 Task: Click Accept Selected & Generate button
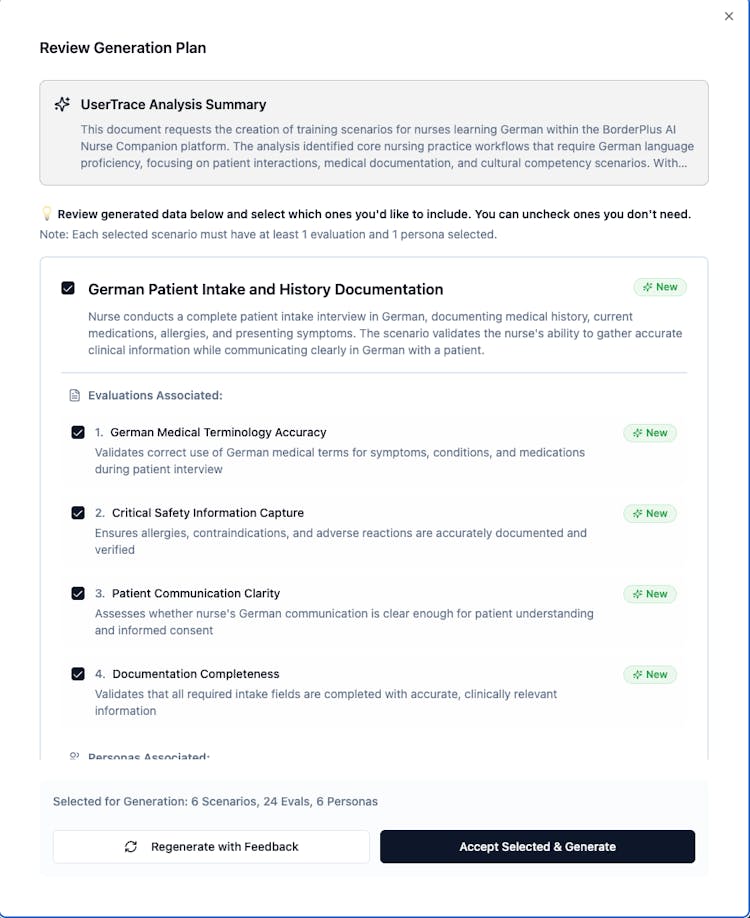click(537, 846)
